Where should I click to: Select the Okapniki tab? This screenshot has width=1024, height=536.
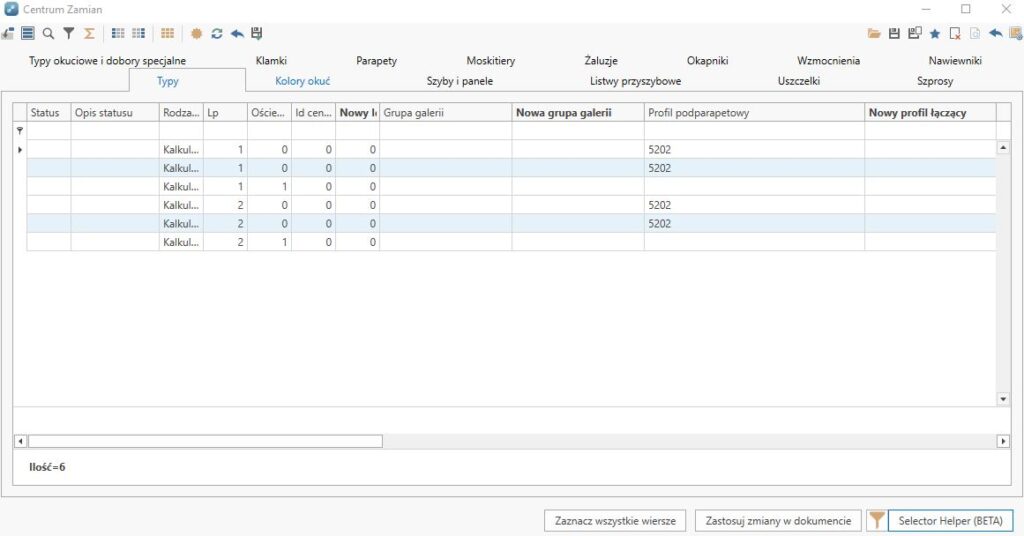coord(707,61)
